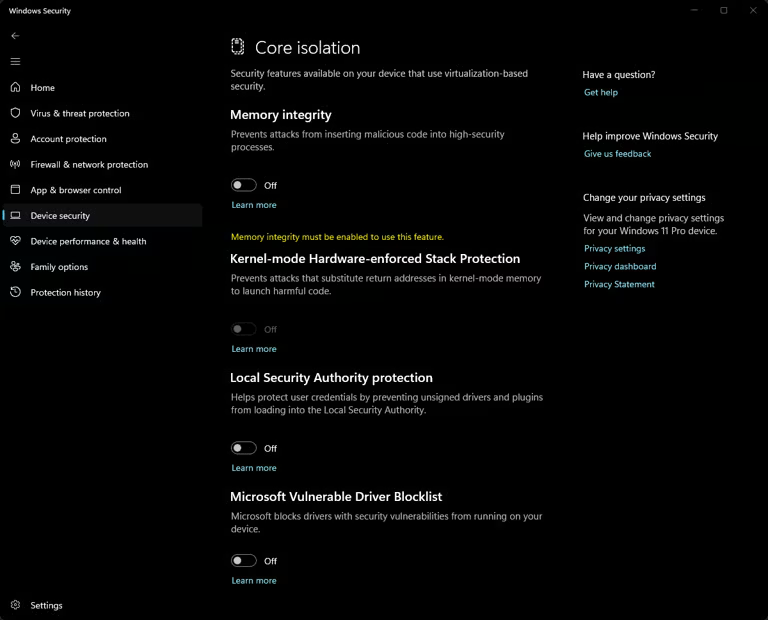Turn on Local Security Authority protection
The image size is (768, 620).
(x=243, y=448)
